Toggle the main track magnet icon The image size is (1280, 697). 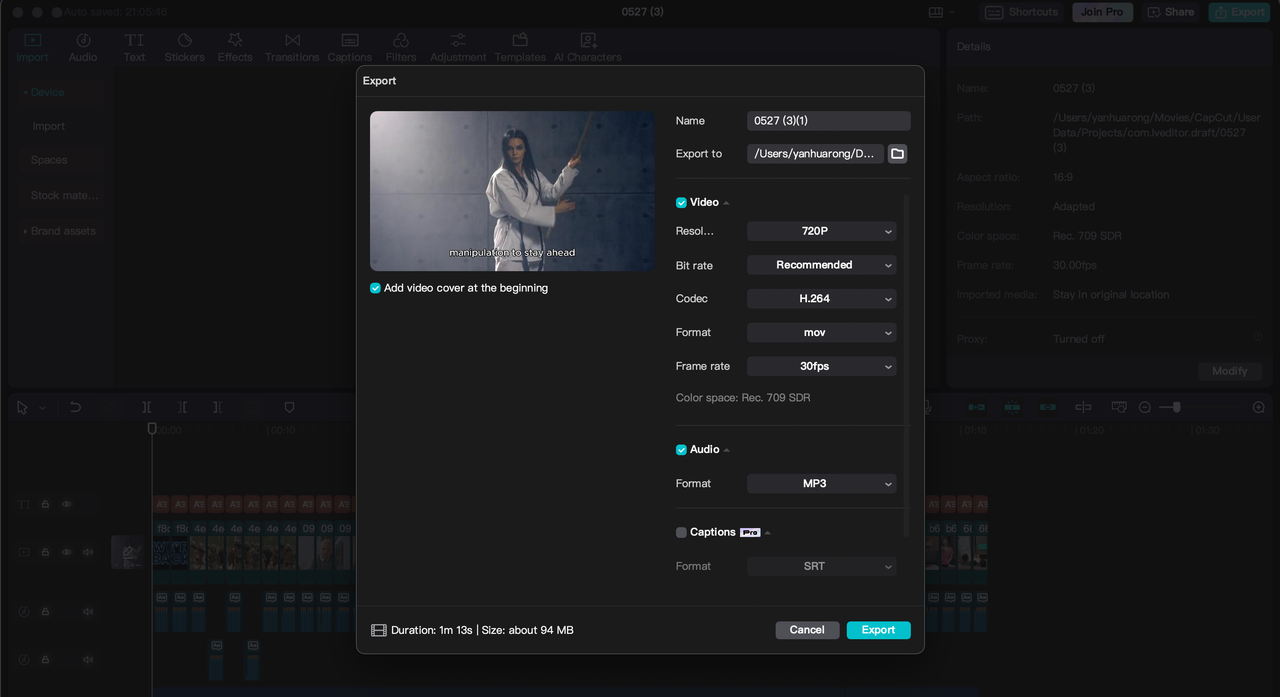tap(977, 408)
